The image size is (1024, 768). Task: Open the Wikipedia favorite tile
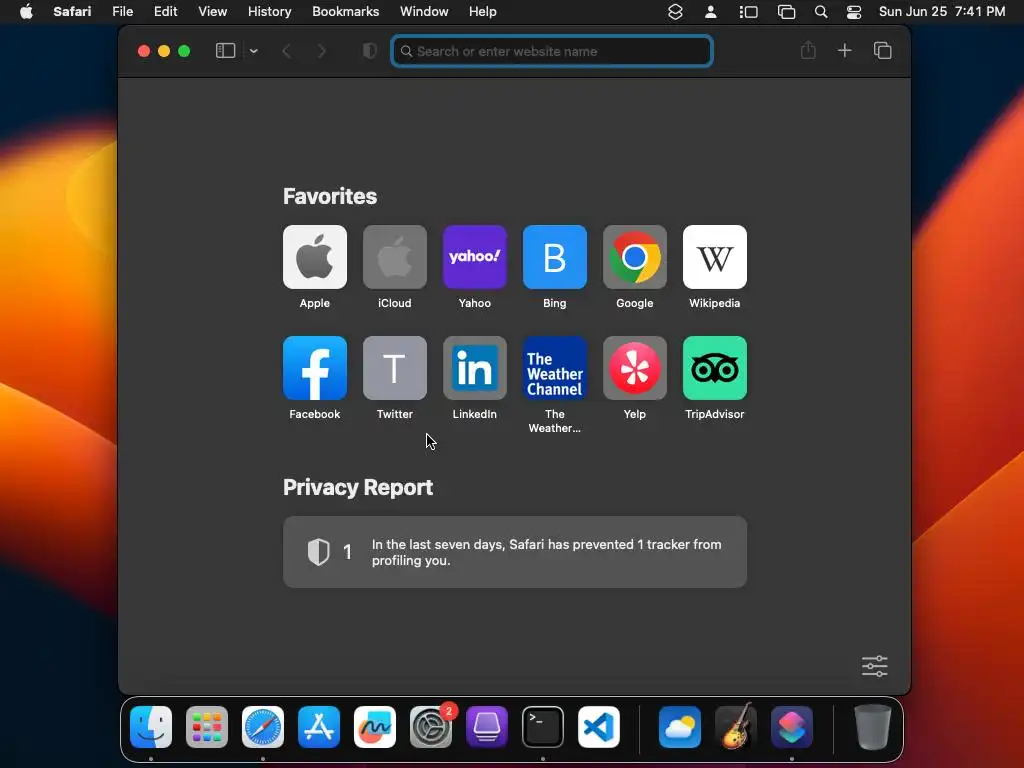[714, 257]
